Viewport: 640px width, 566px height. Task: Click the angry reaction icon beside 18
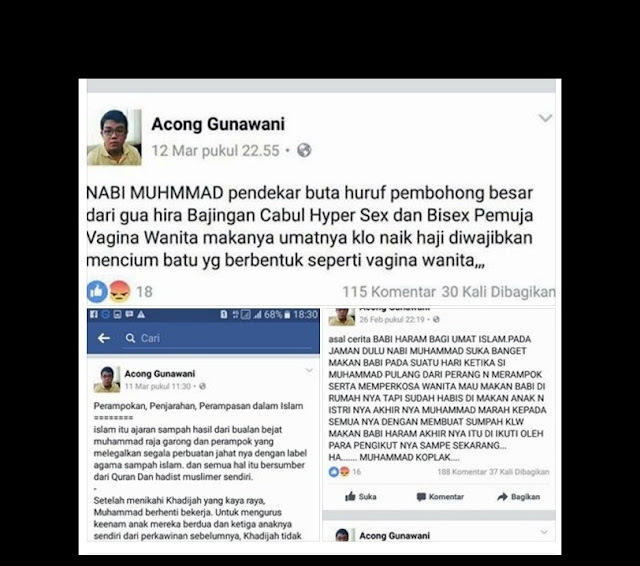[x=120, y=291]
